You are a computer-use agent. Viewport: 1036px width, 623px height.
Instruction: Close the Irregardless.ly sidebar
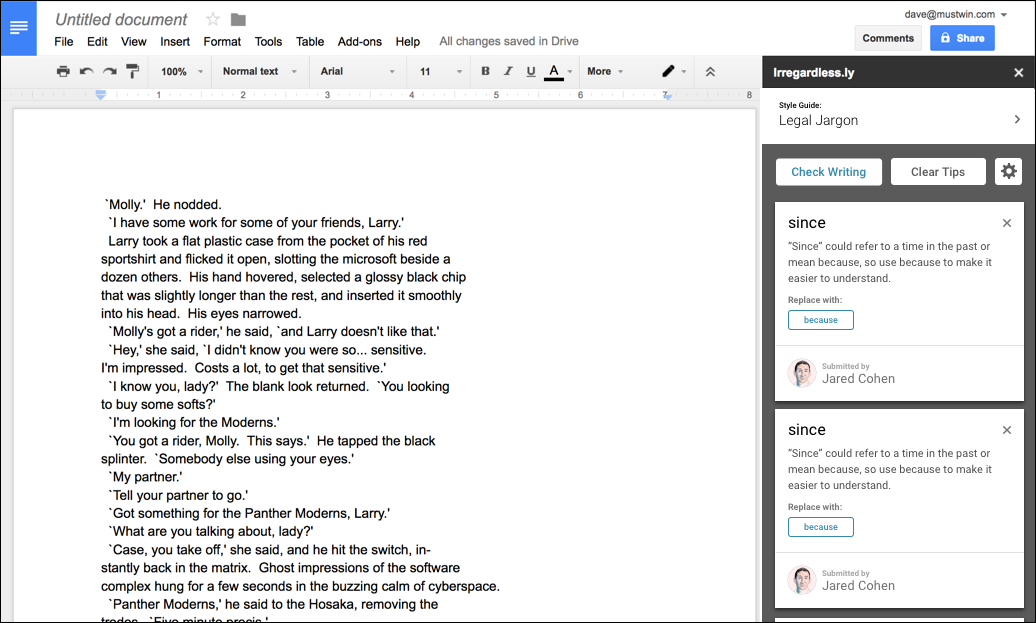1018,73
